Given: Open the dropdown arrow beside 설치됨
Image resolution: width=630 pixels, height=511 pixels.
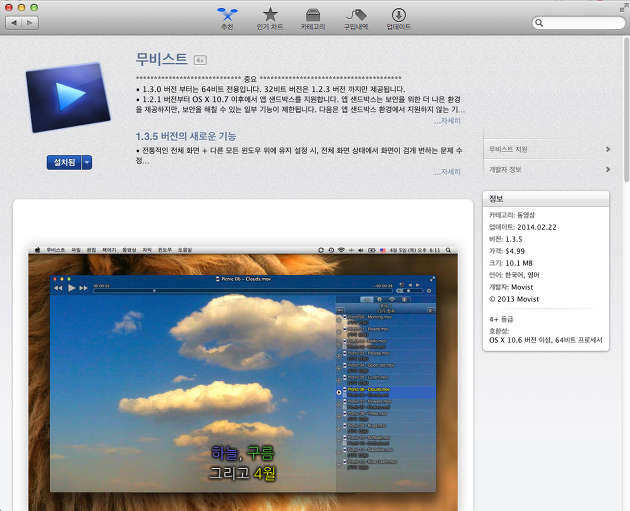Looking at the screenshot, I should [87, 162].
